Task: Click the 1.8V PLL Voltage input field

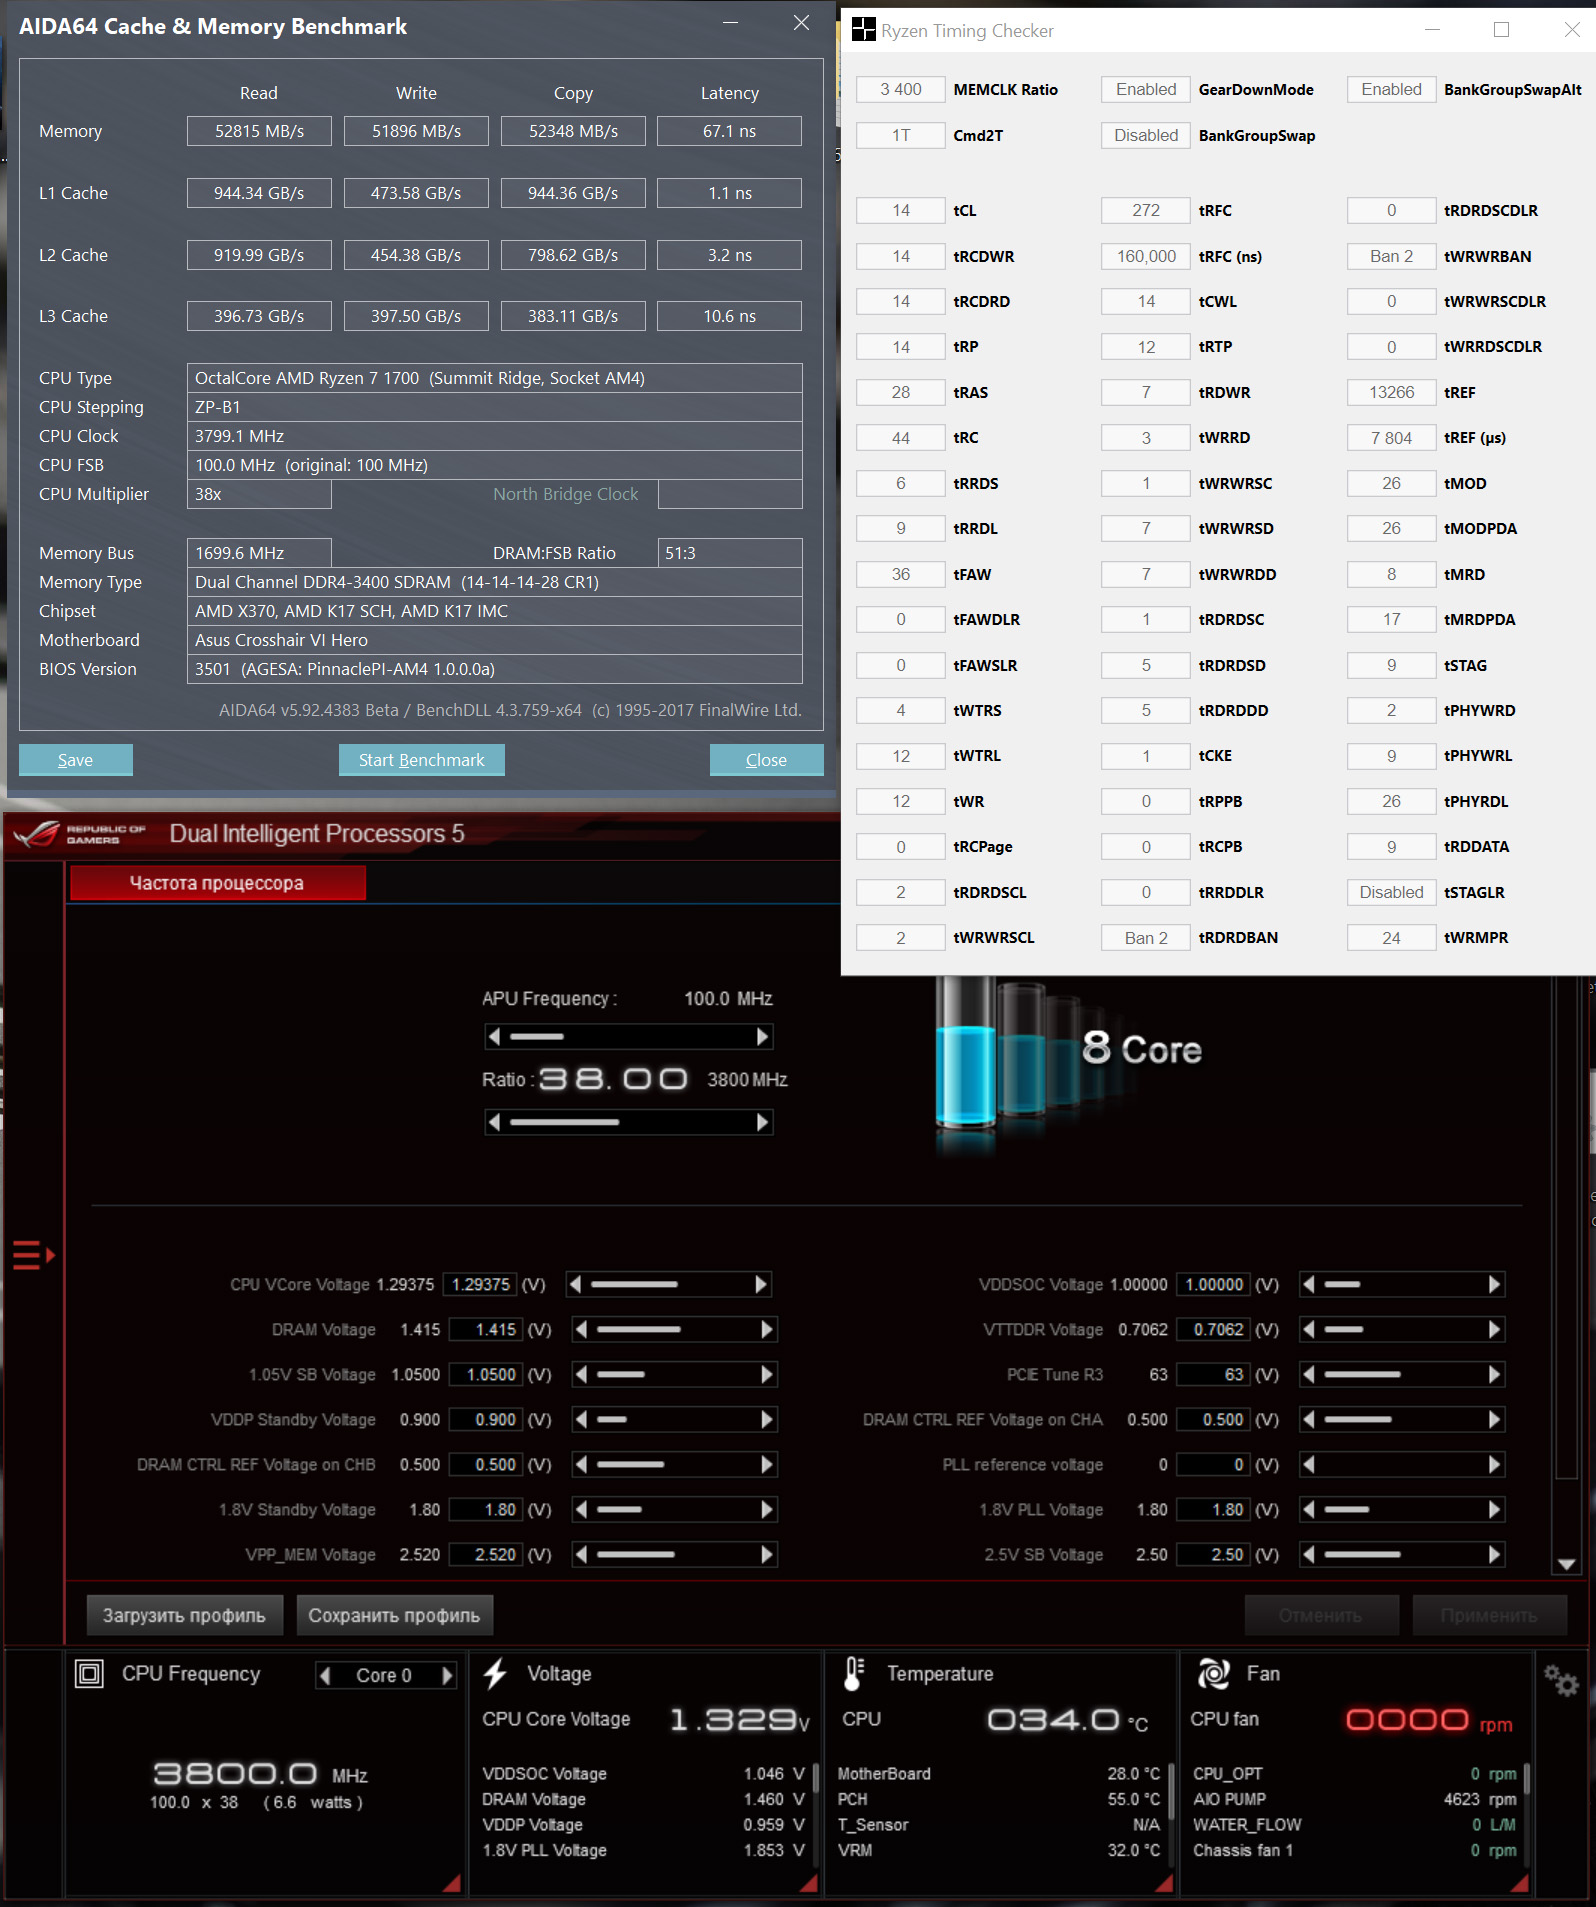Action: (1214, 1509)
